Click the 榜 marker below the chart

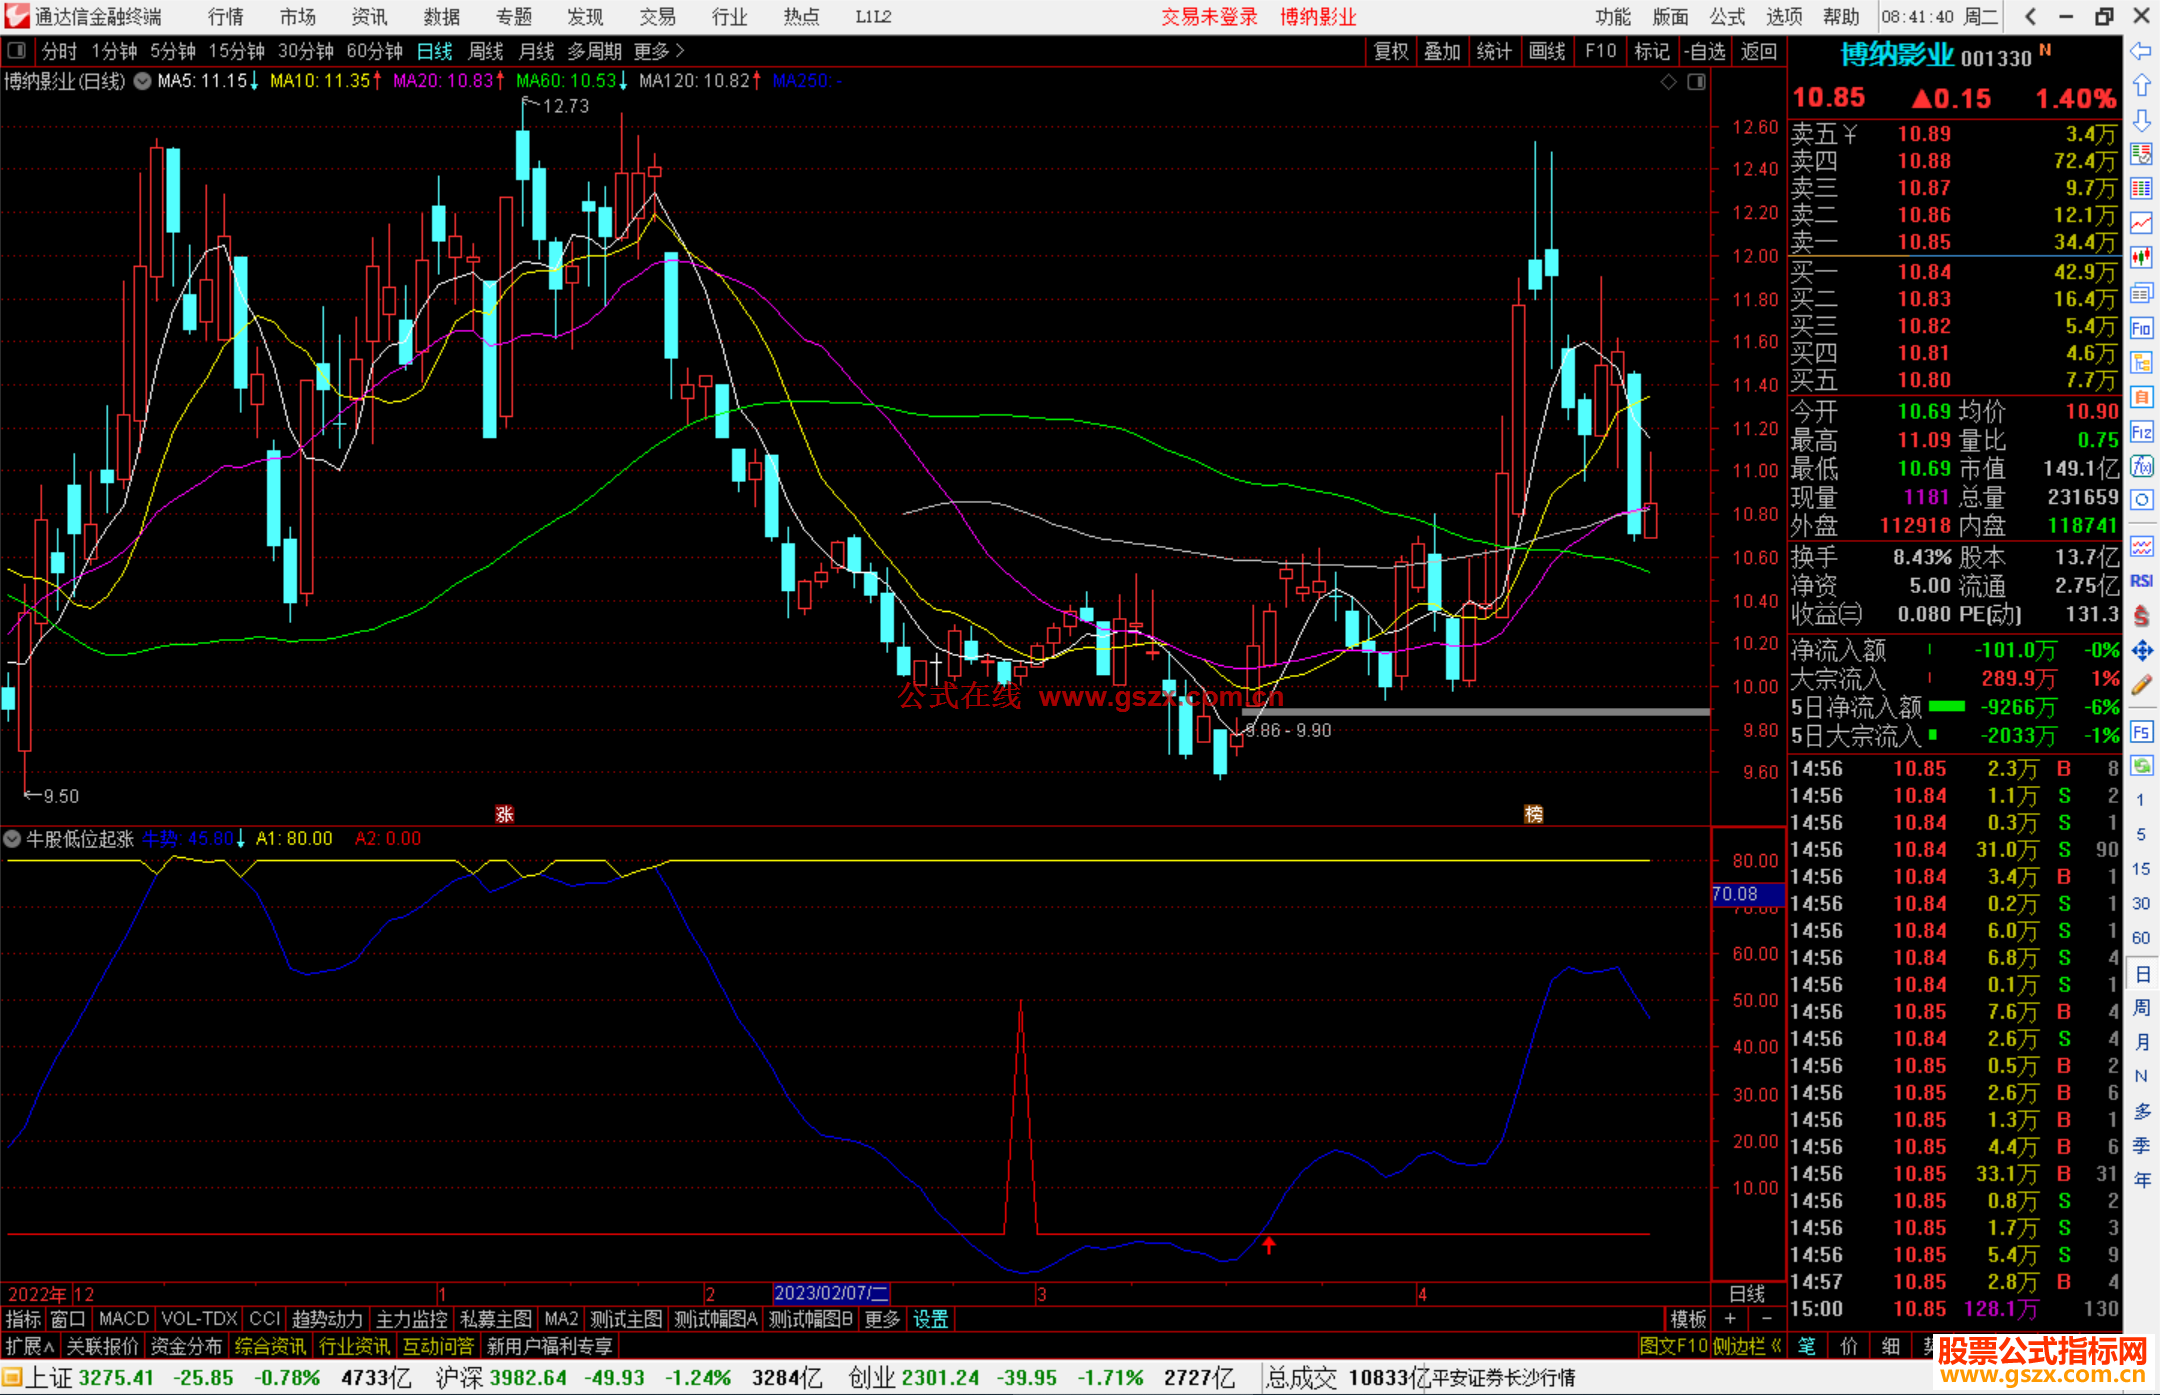pos(1533,814)
